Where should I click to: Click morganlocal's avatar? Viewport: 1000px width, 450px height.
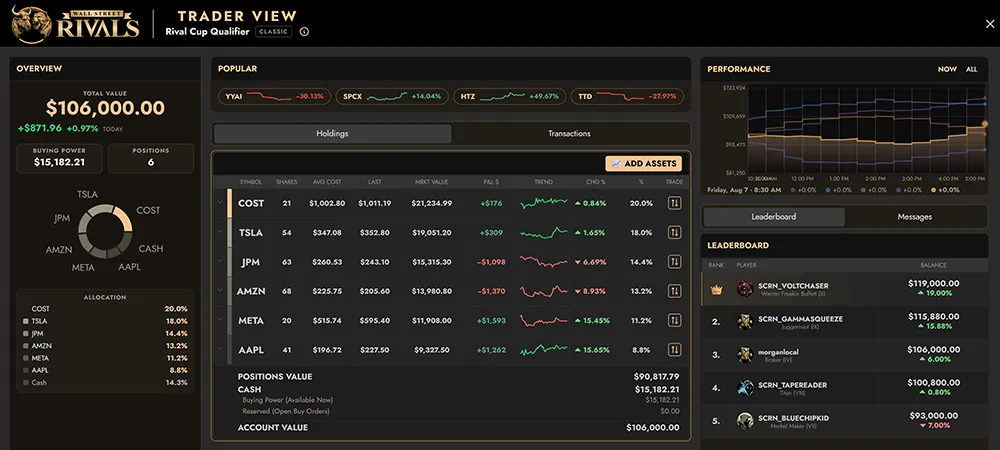[745, 355]
